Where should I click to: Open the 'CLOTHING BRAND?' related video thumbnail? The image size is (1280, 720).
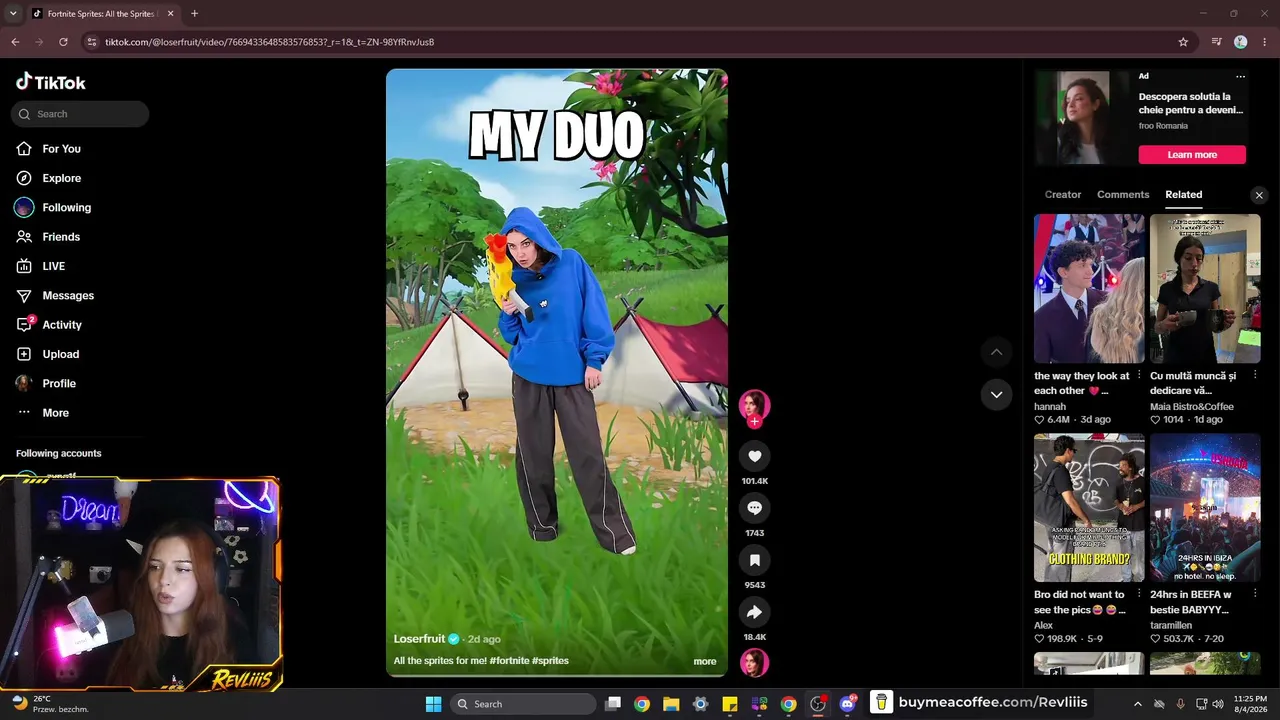click(x=1089, y=507)
